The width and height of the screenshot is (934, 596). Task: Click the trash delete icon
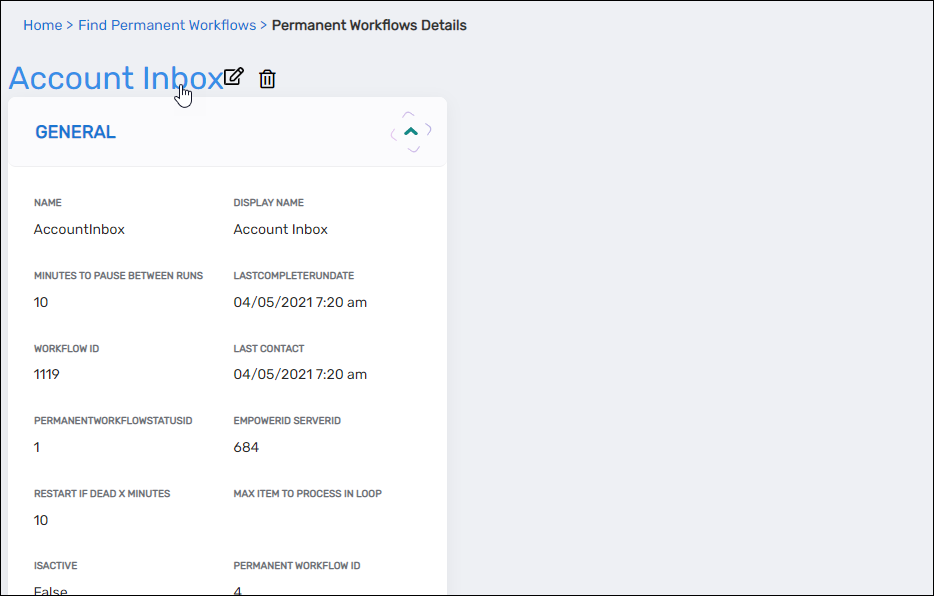pos(267,79)
